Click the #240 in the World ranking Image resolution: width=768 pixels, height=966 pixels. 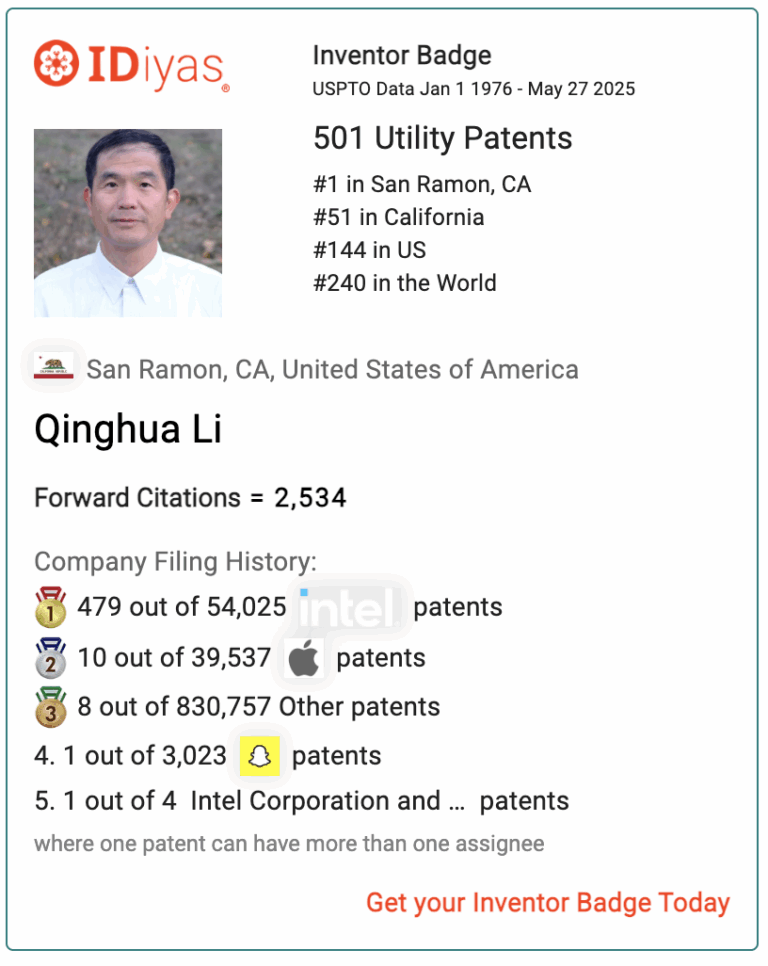(x=405, y=283)
